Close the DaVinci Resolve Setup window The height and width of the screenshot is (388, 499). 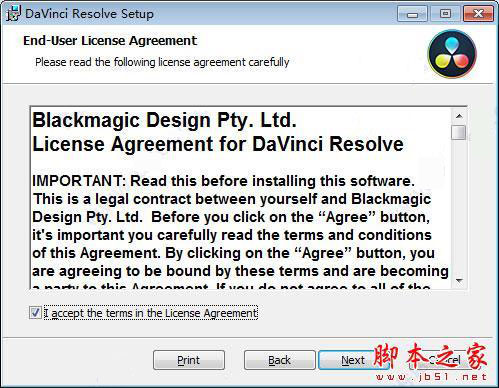(478, 14)
